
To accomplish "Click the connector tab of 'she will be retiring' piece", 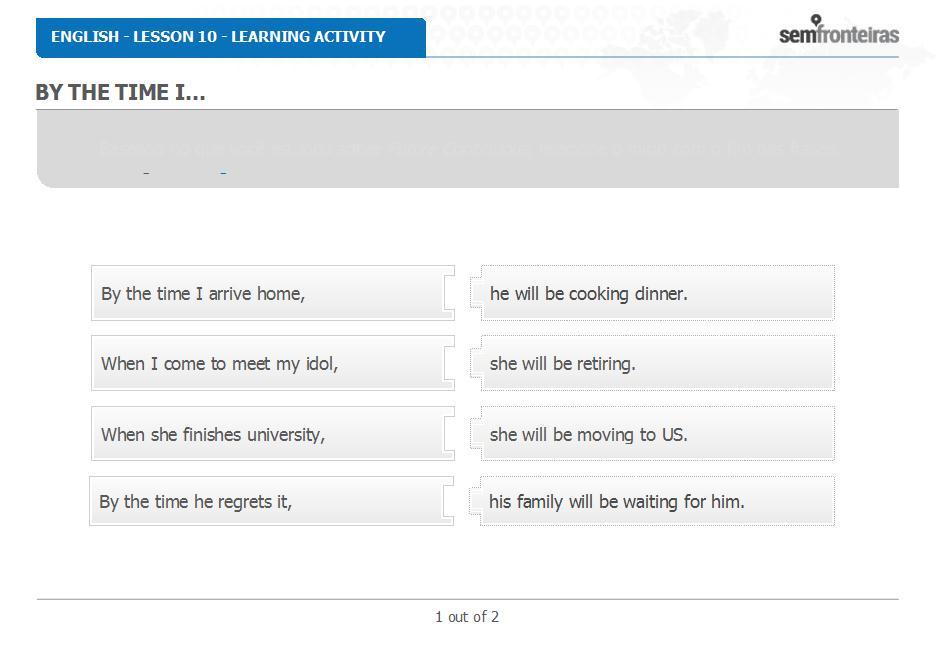I will tap(476, 363).
